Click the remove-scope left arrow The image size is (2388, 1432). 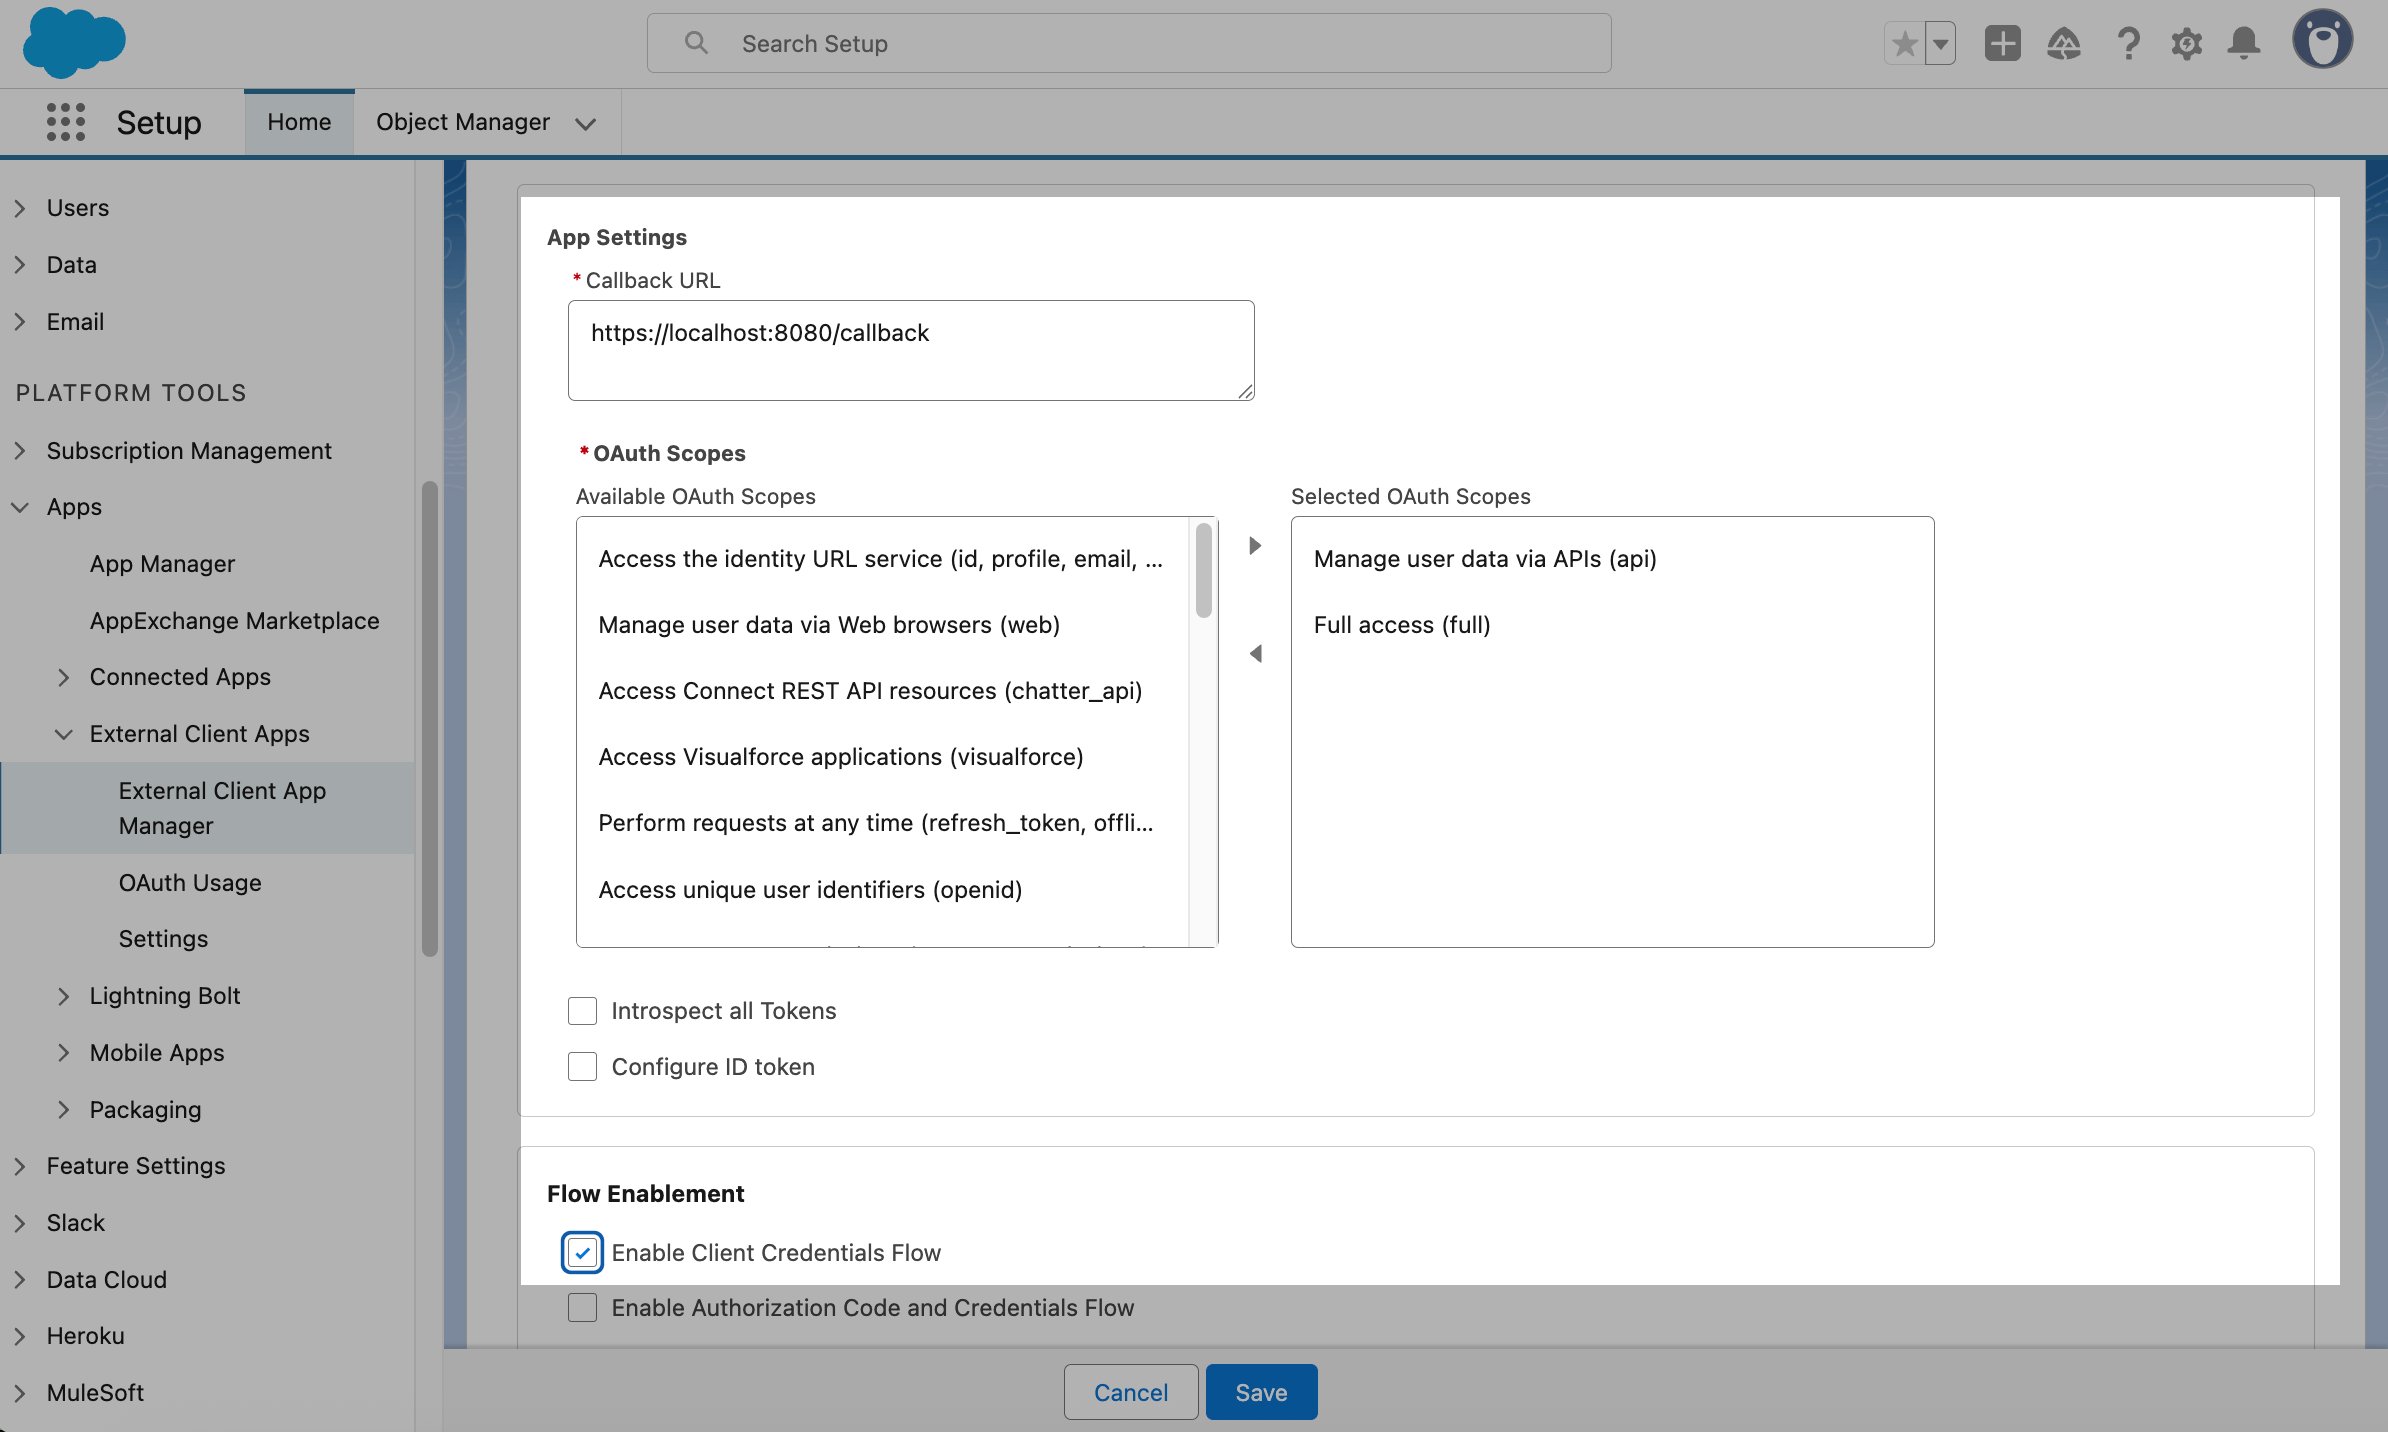(x=1255, y=653)
